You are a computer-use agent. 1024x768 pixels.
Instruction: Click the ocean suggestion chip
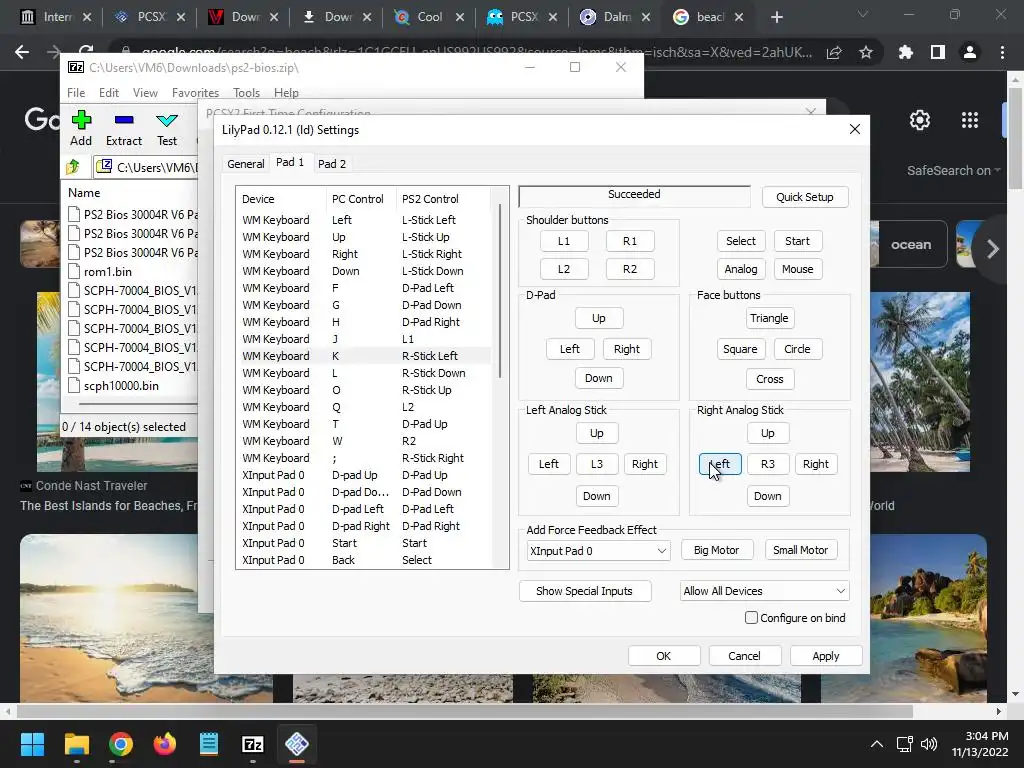pos(910,245)
